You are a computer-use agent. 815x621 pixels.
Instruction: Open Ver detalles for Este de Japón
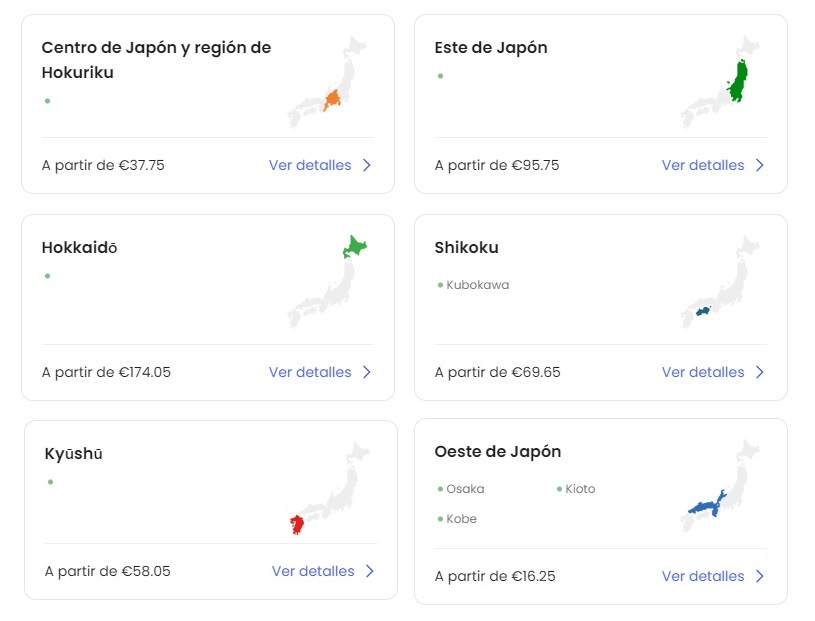[703, 165]
